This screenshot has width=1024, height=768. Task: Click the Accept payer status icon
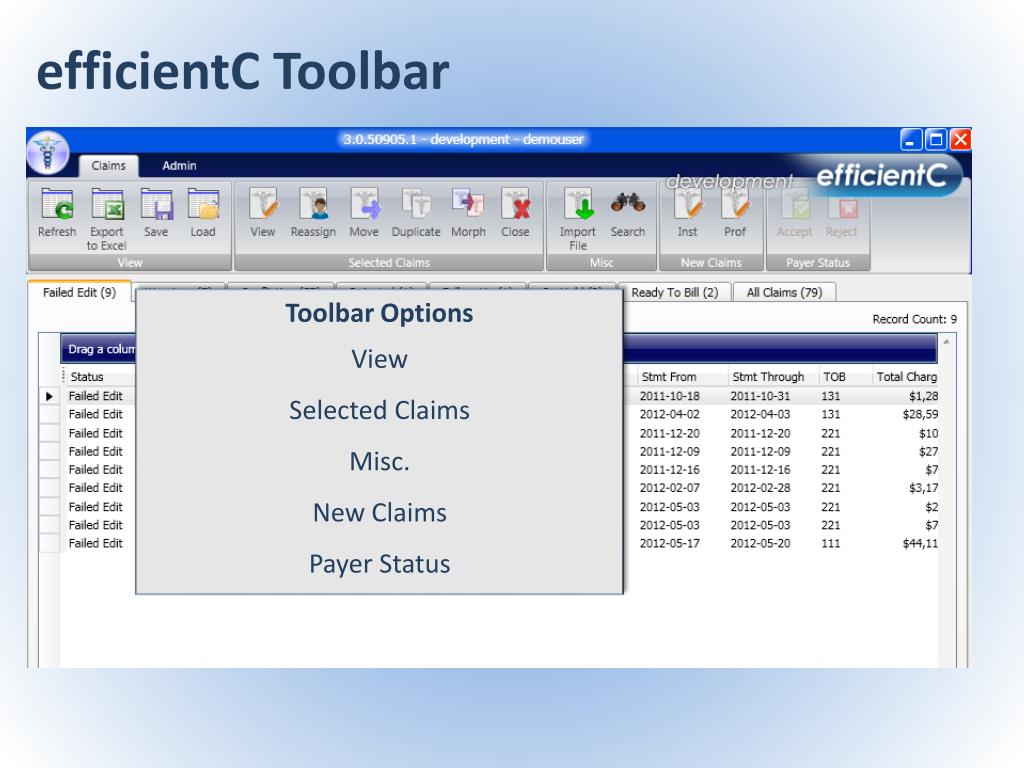pyautogui.click(x=794, y=216)
